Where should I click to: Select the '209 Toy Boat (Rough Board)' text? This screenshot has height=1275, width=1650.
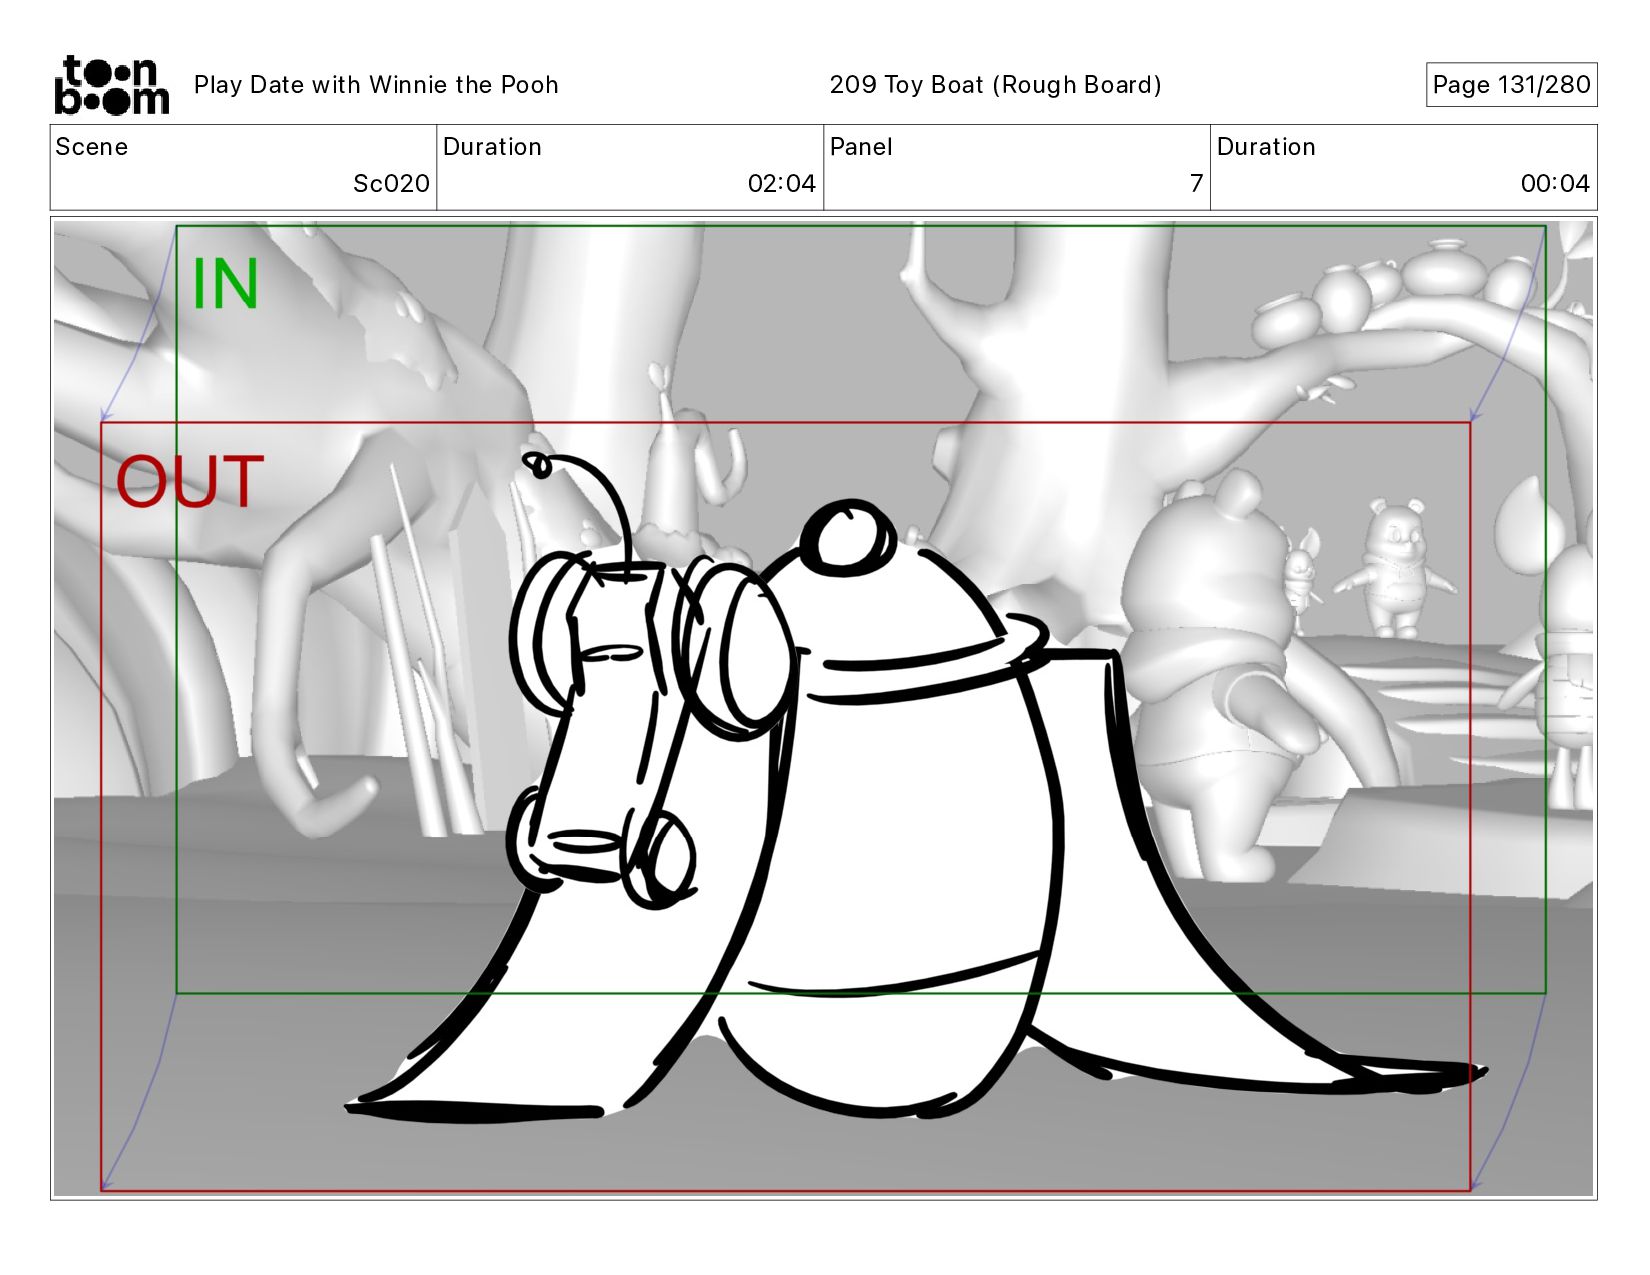click(x=995, y=85)
